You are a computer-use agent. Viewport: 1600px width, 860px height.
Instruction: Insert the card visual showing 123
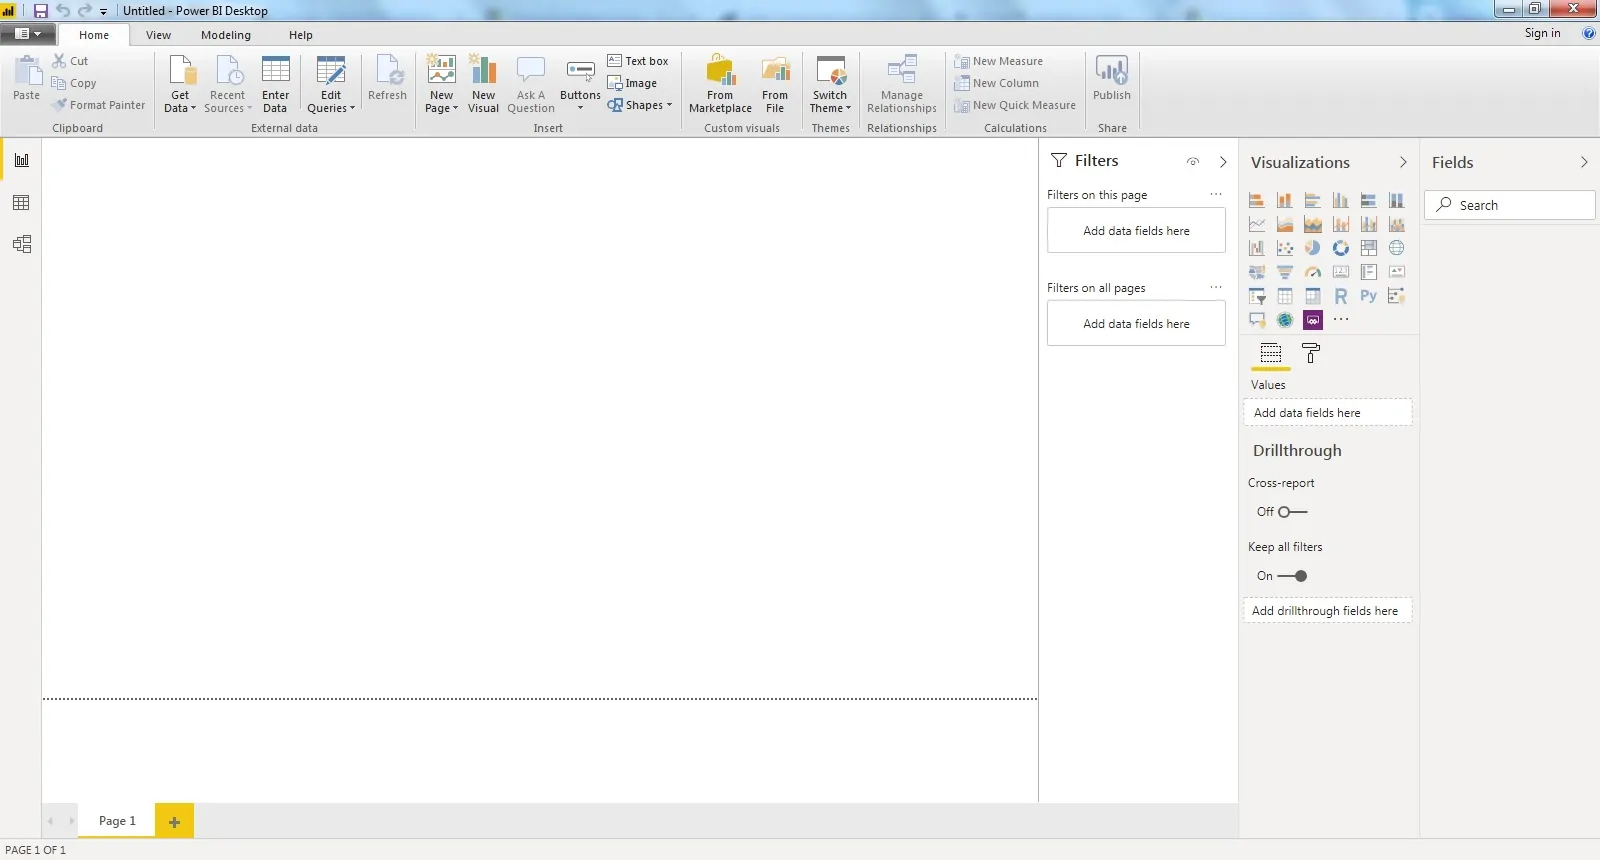tap(1341, 272)
